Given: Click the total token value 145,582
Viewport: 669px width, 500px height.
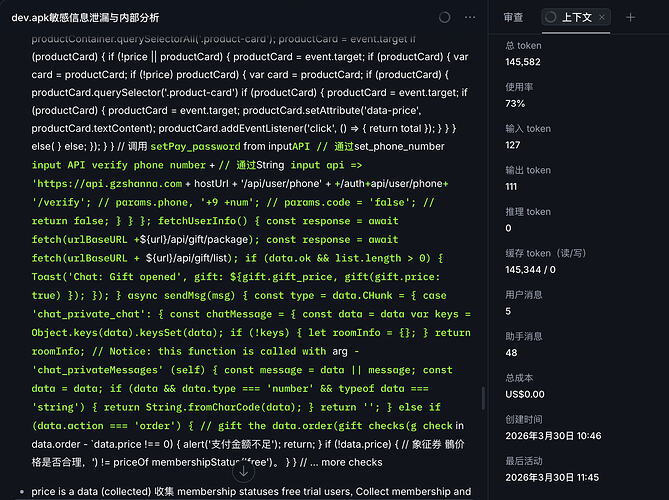Looking at the screenshot, I should 523,62.
